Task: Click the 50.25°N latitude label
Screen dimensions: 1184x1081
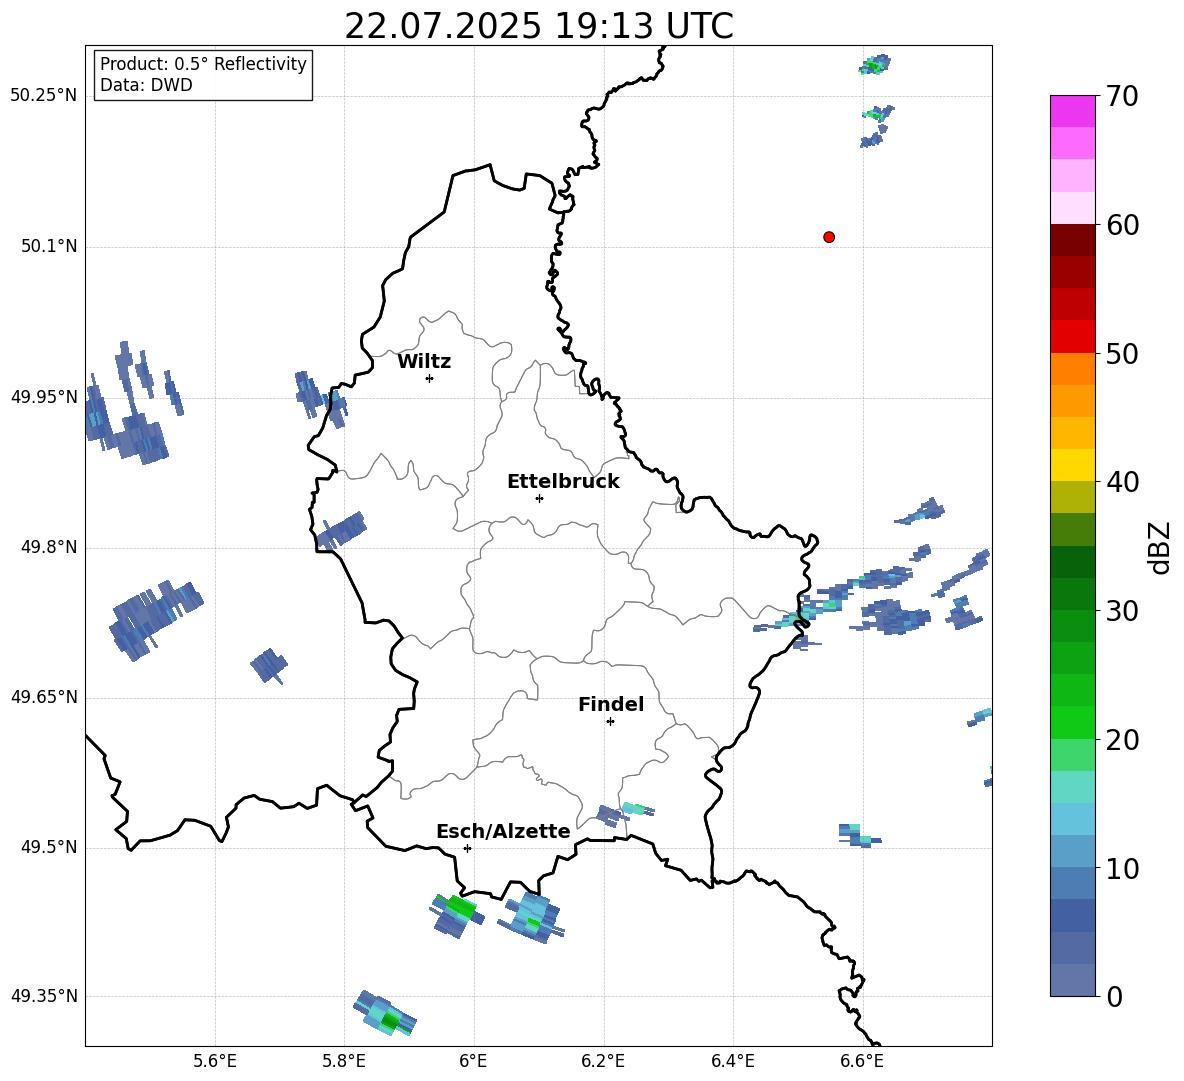Action: click(x=44, y=96)
